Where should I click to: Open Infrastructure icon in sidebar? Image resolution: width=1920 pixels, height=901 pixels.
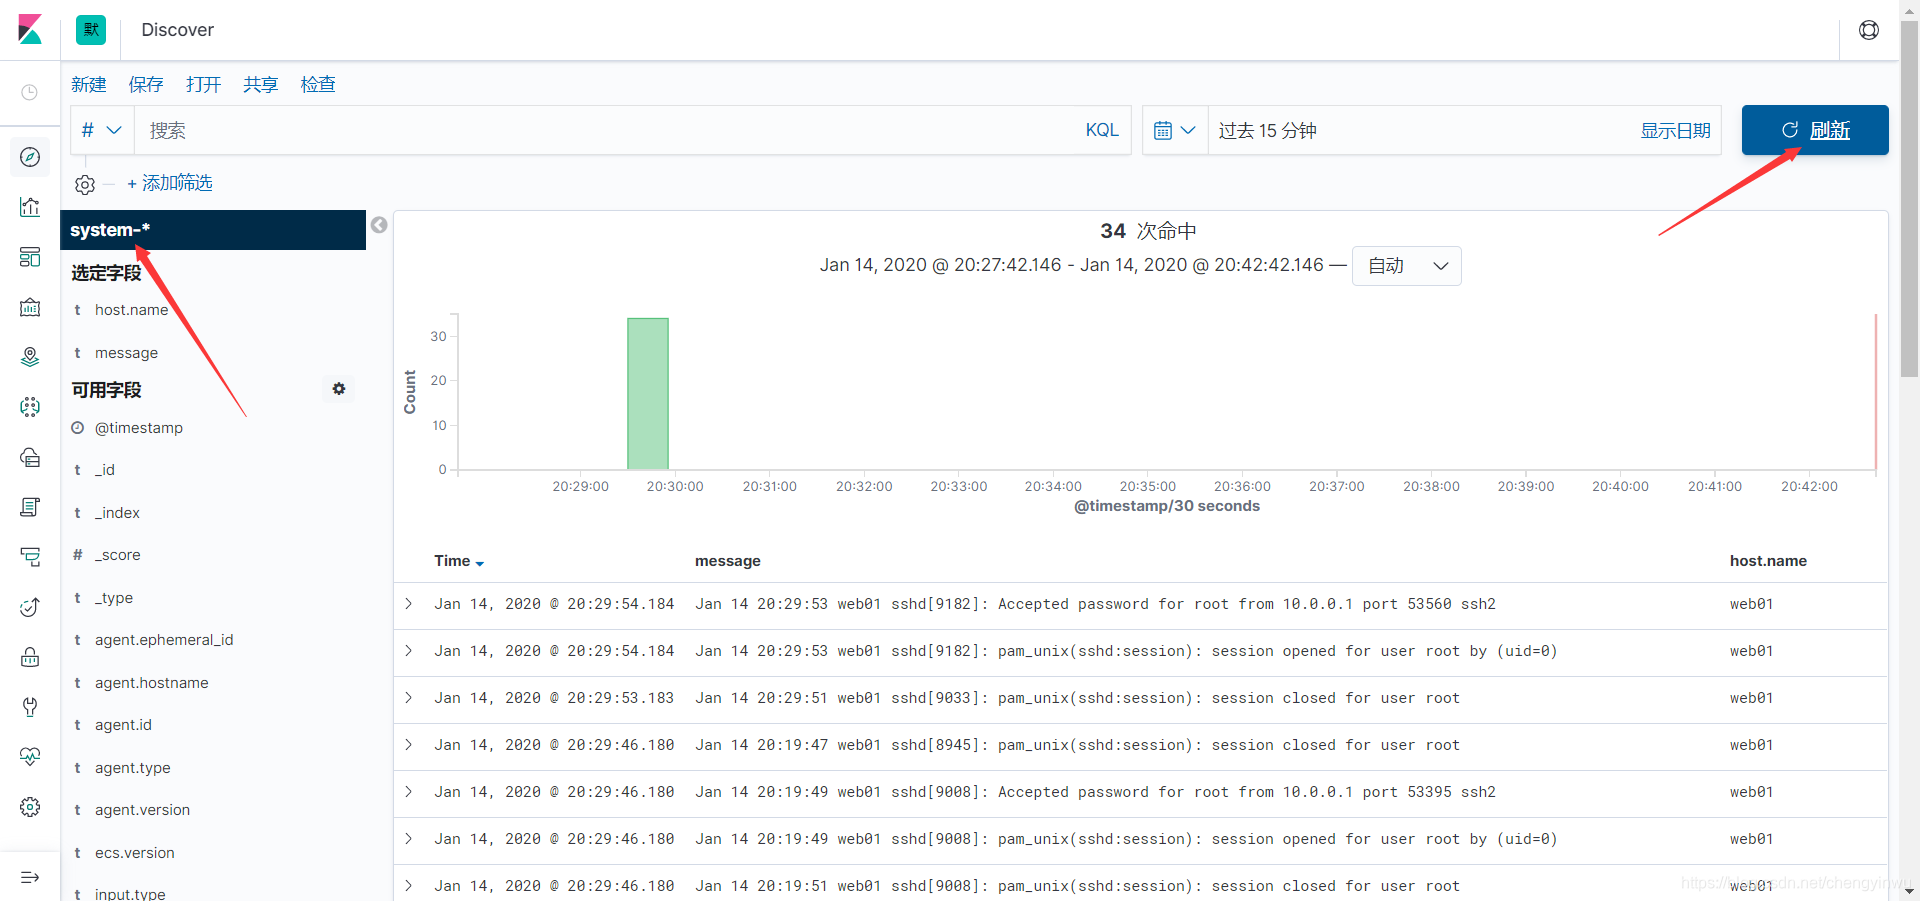[30, 457]
